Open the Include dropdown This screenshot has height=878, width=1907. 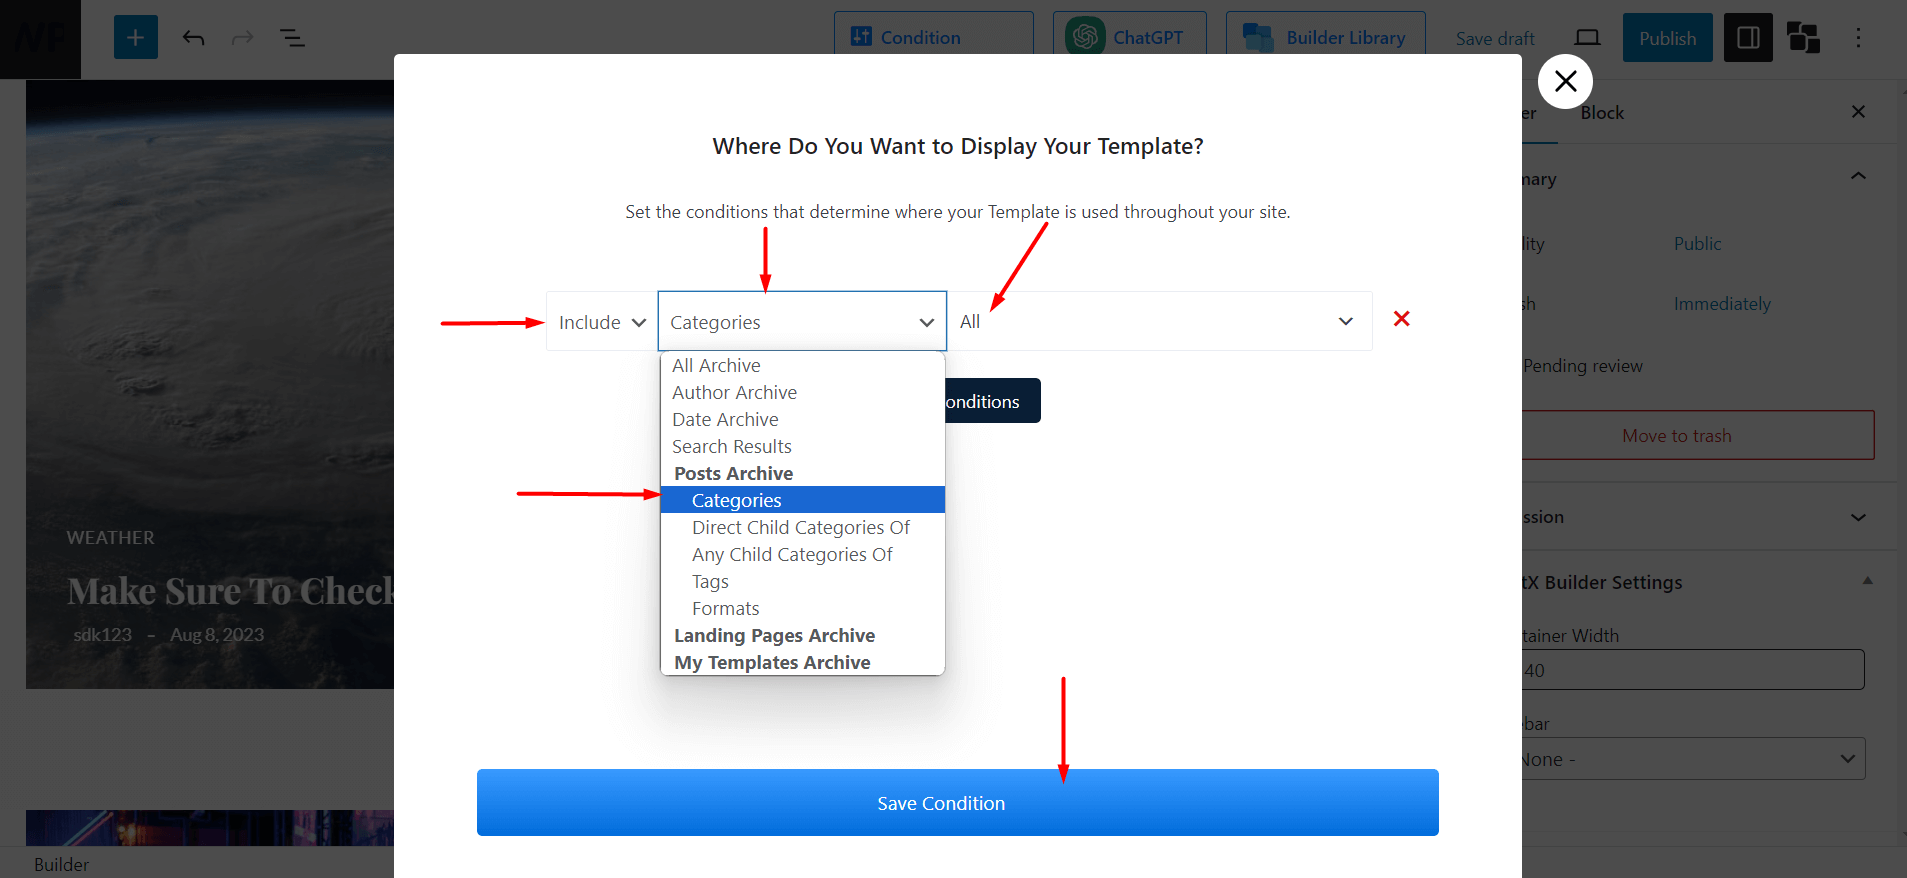[601, 322]
